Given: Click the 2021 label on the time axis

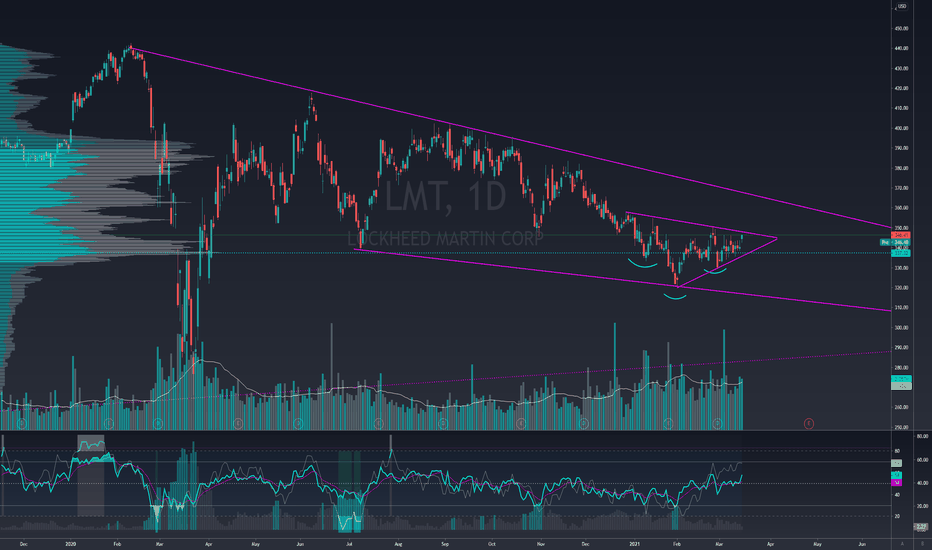Looking at the screenshot, I should coord(635,543).
